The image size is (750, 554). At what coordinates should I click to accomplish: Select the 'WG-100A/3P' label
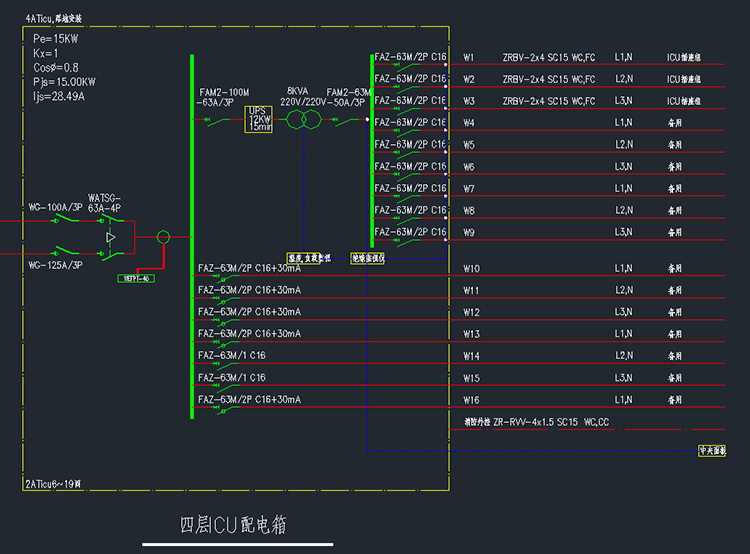55,207
